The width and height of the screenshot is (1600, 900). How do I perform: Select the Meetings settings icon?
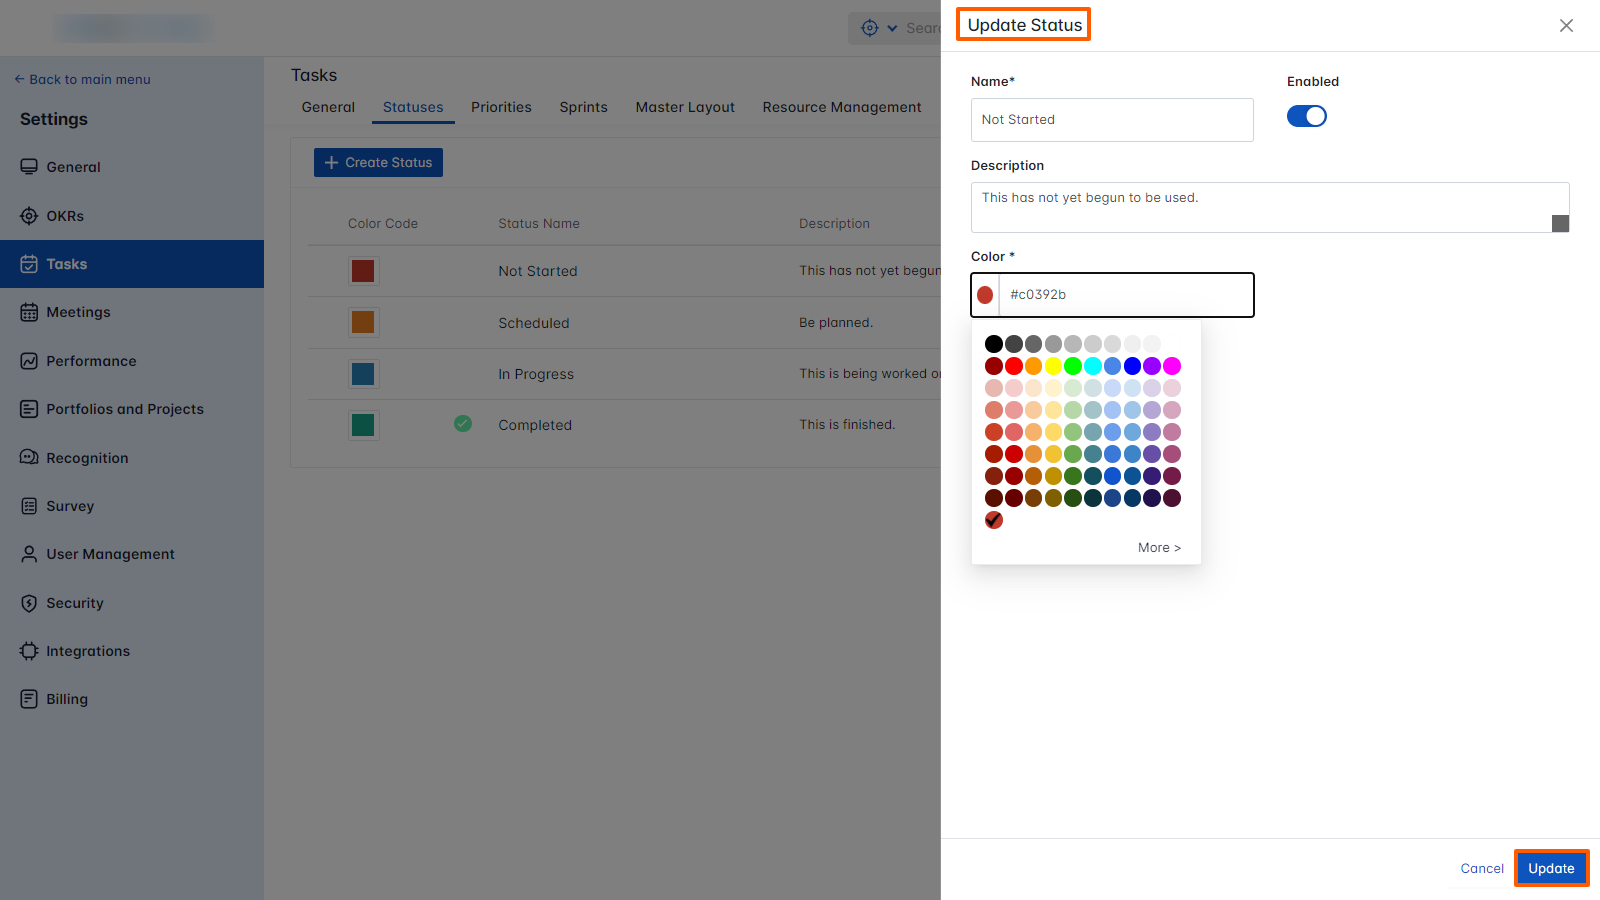pos(29,311)
